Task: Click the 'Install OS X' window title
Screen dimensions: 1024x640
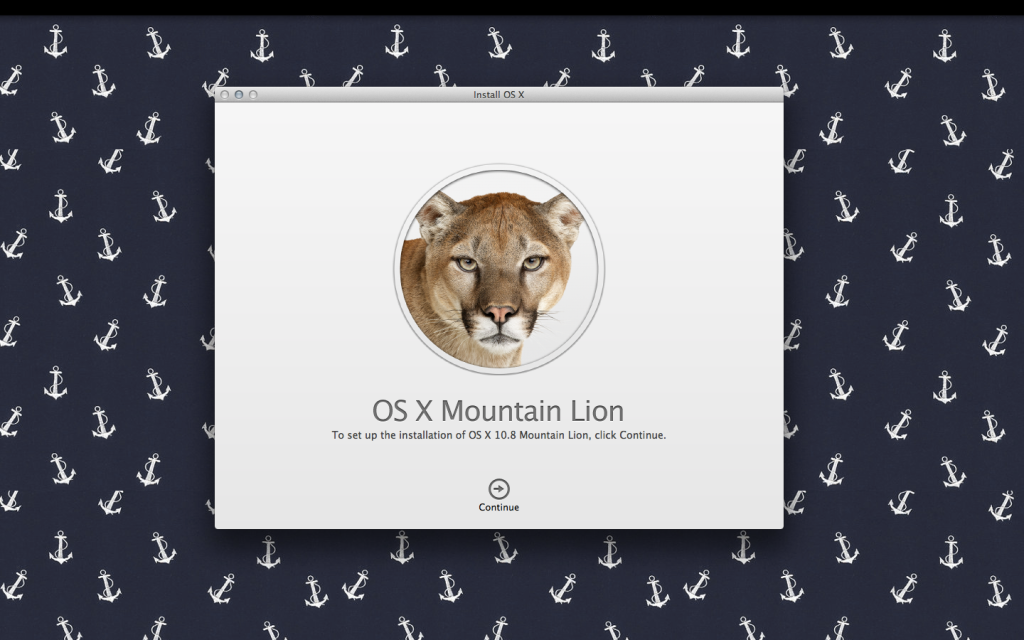Action: [499, 95]
